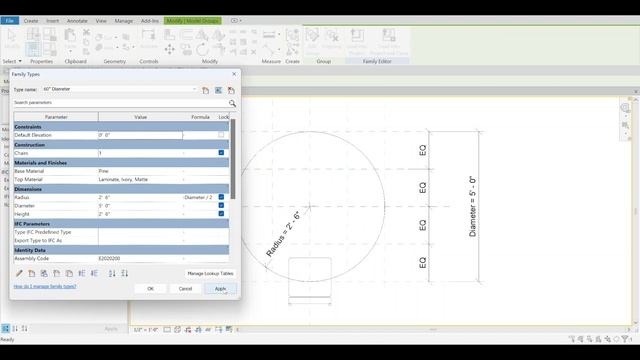Edit the Default Elevation value field
This screenshot has height=360, width=640.
(x=140, y=135)
